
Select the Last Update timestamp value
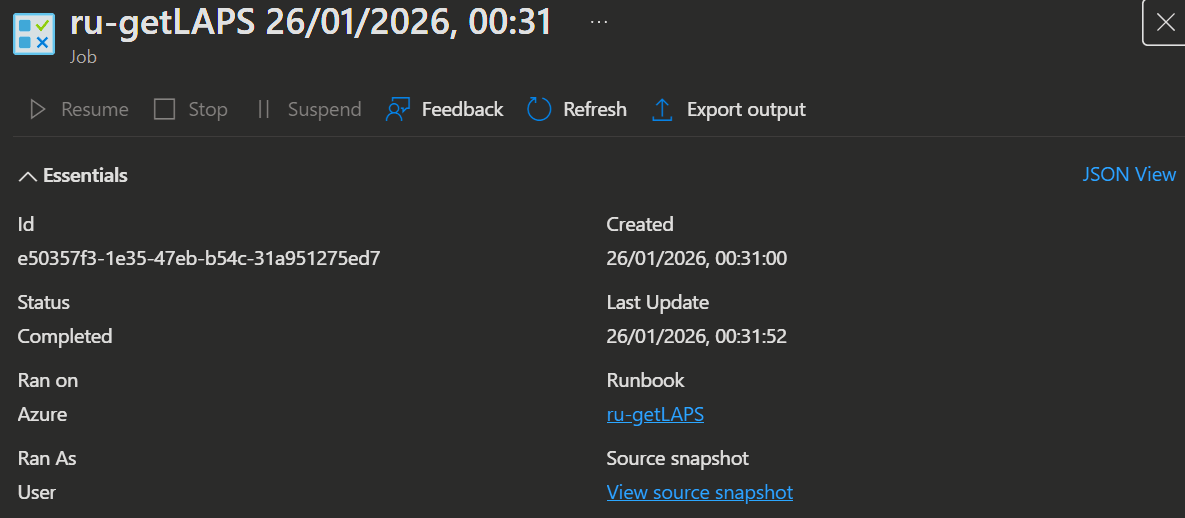696,336
